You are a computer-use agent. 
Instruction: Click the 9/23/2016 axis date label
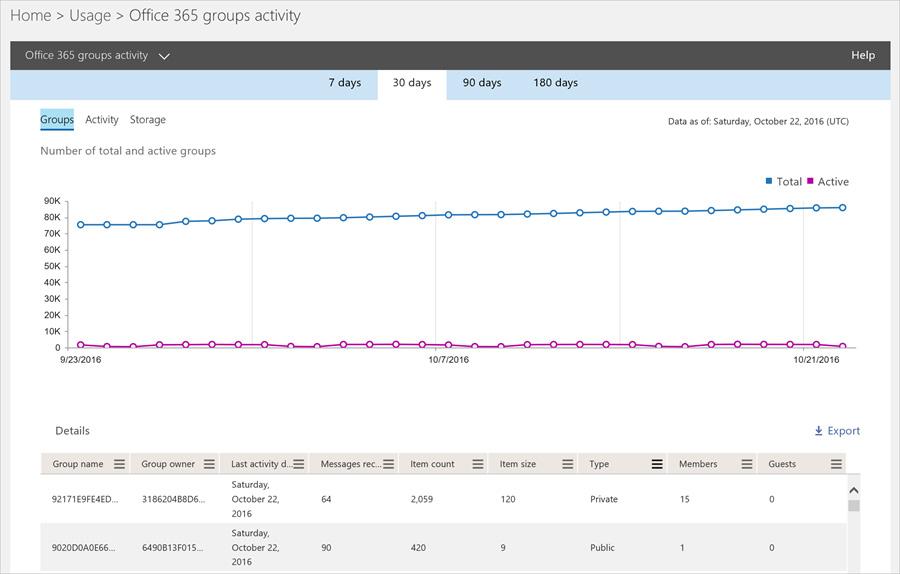coord(80,360)
